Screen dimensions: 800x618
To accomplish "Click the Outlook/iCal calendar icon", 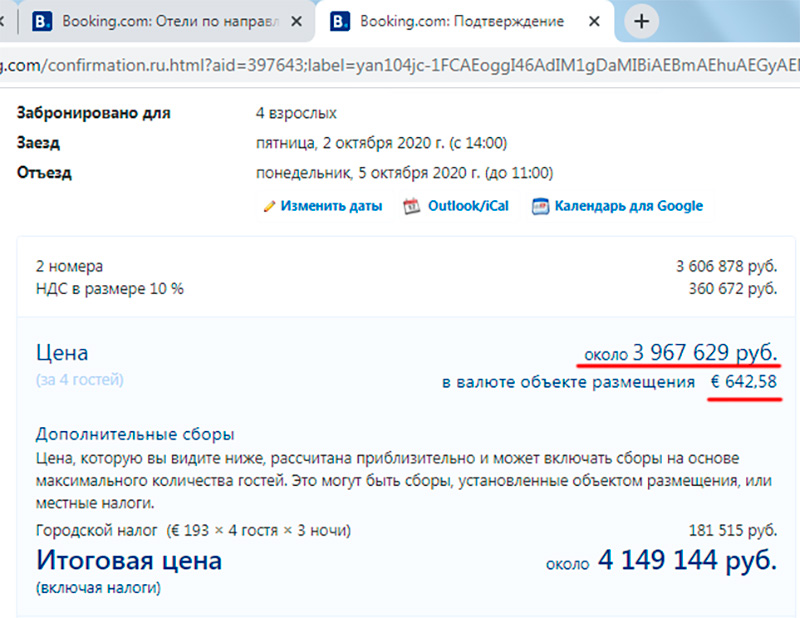I will (410, 207).
